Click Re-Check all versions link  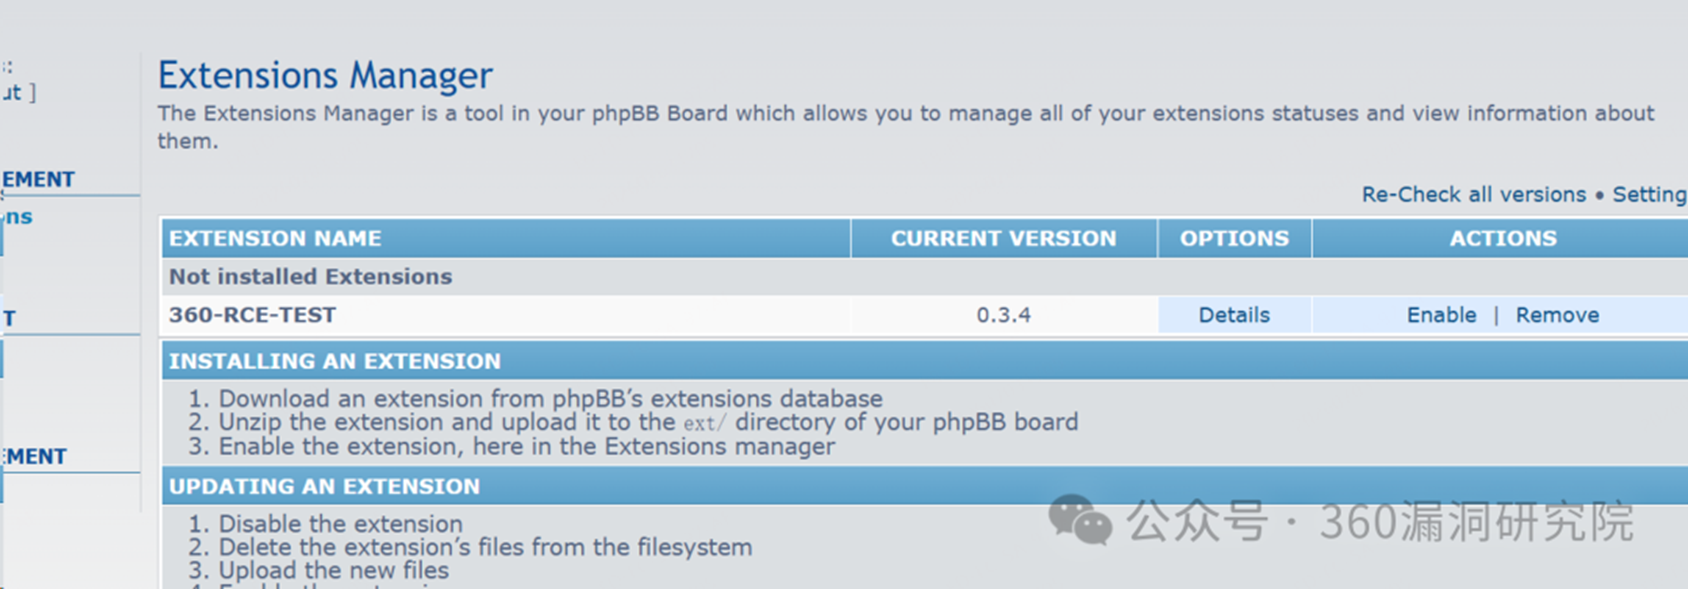click(1473, 194)
